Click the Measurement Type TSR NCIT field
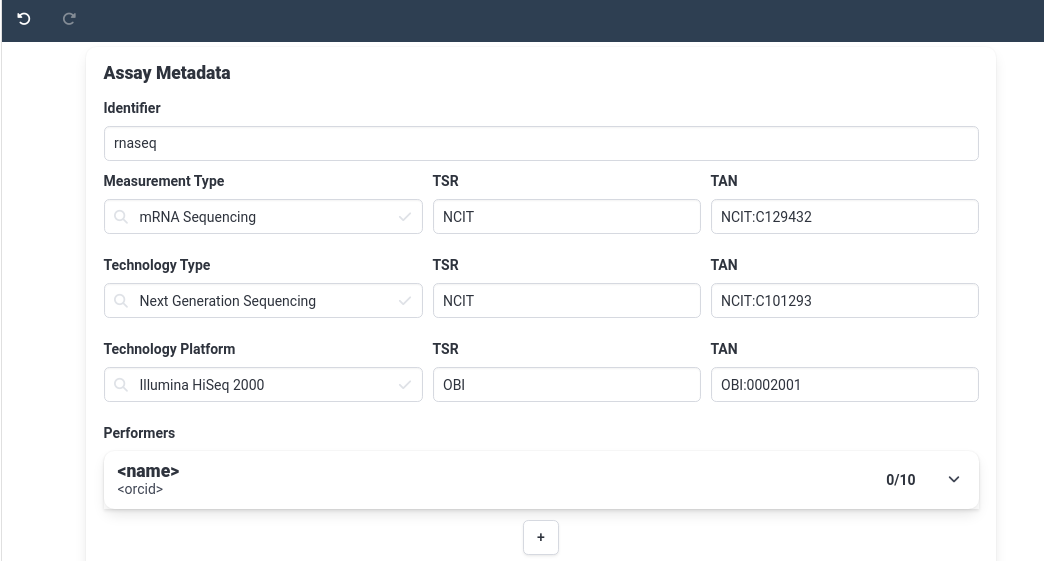Viewport: 1044px width, 561px height. 567,217
